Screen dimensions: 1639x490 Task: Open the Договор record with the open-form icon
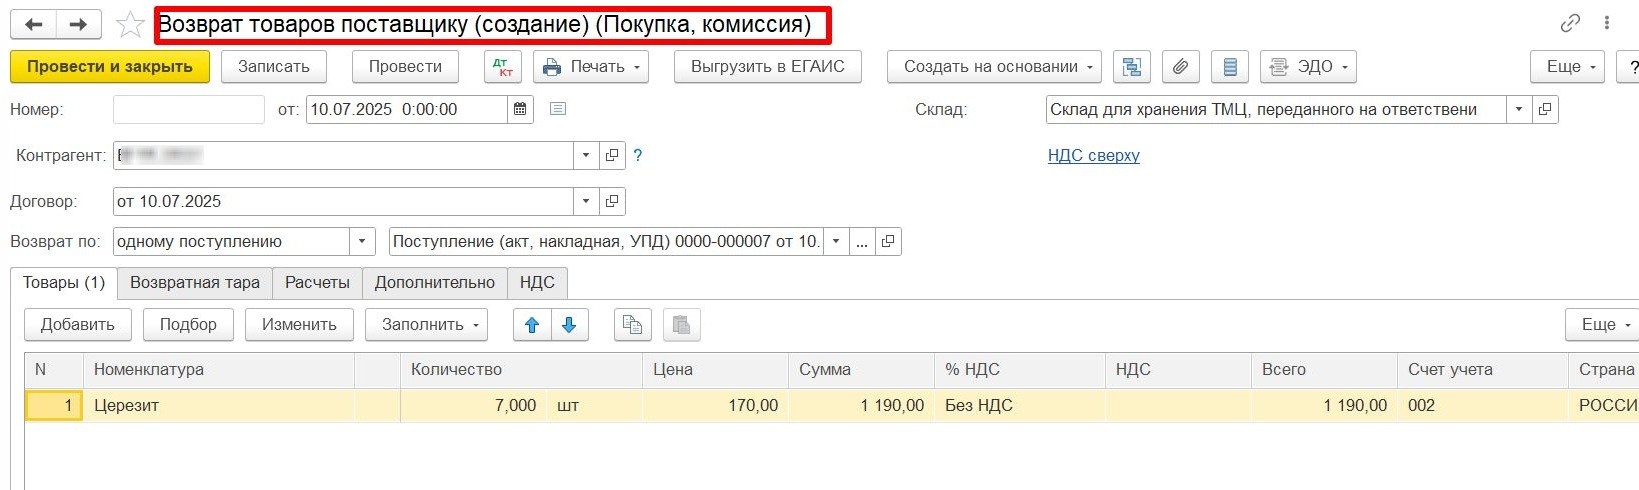pyautogui.click(x=612, y=202)
